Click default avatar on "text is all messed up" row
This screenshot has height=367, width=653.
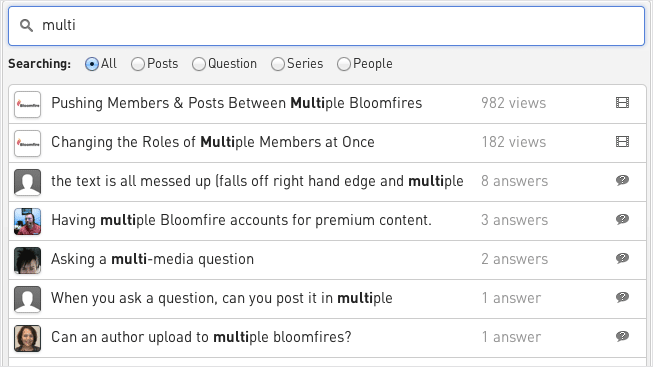(x=27, y=182)
